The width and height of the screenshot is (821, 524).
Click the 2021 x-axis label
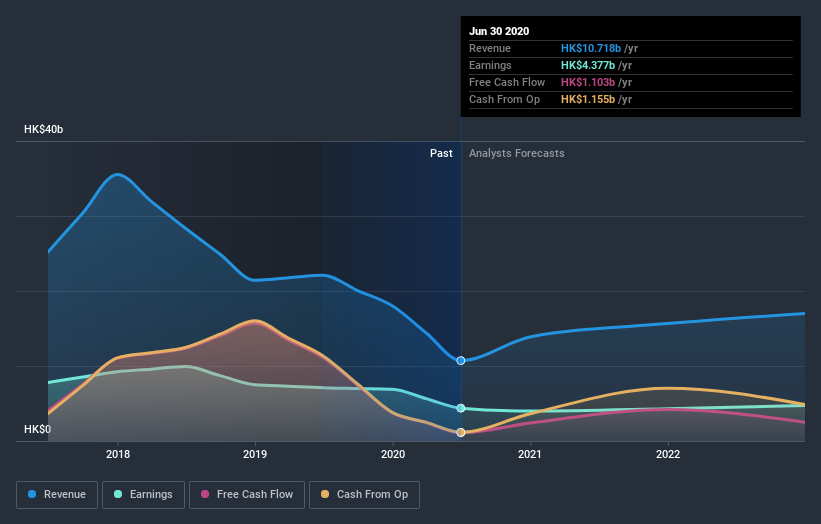click(x=530, y=454)
